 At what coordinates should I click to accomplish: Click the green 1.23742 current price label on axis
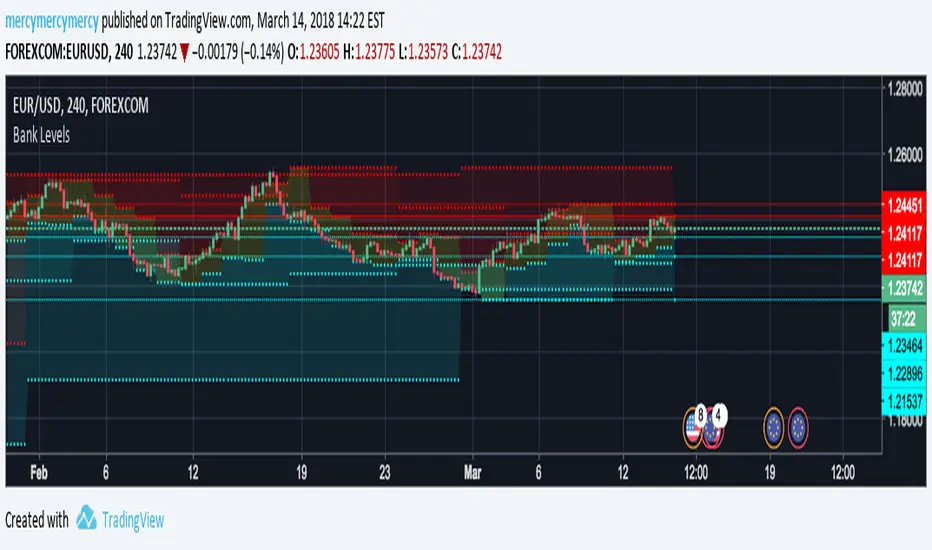click(904, 289)
